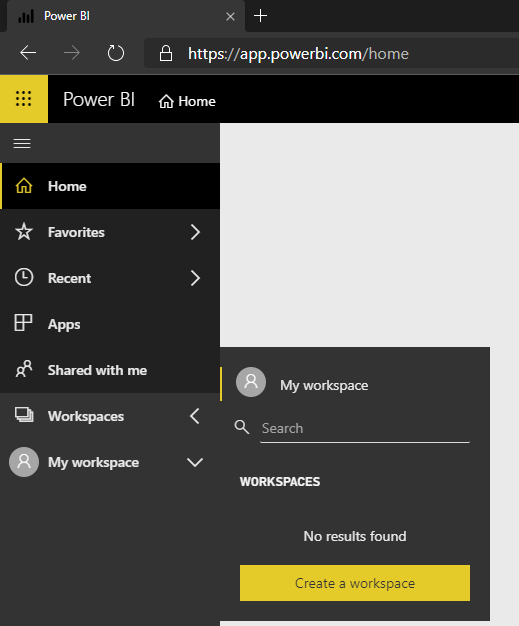Collapse the Workspaces flyout chevron
519x626 pixels.
point(194,416)
